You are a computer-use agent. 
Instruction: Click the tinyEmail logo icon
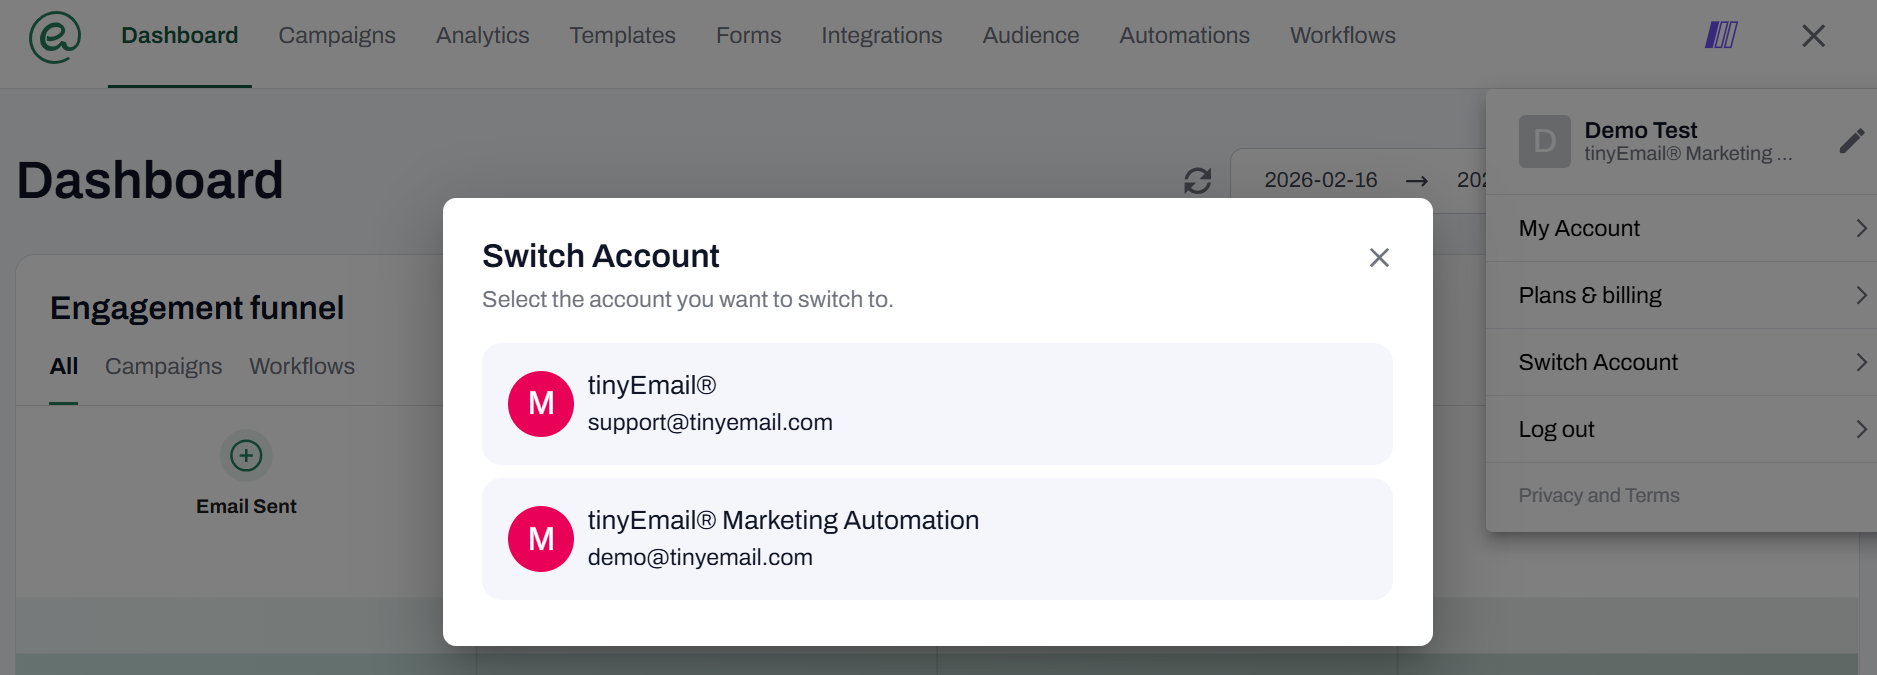(x=54, y=37)
